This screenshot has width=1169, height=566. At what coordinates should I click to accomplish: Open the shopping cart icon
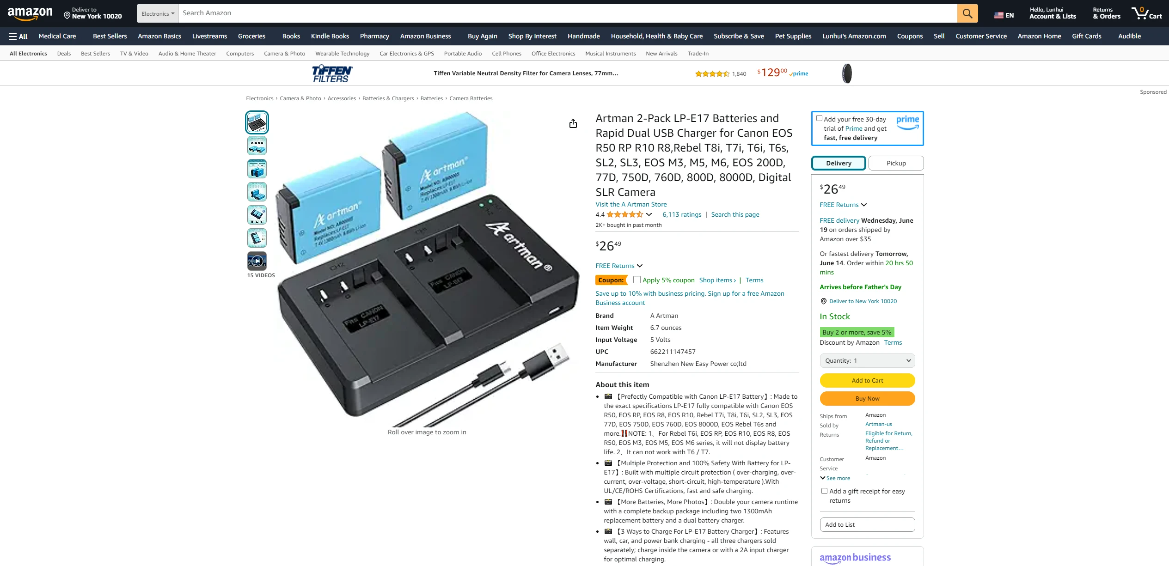[x=1147, y=13]
